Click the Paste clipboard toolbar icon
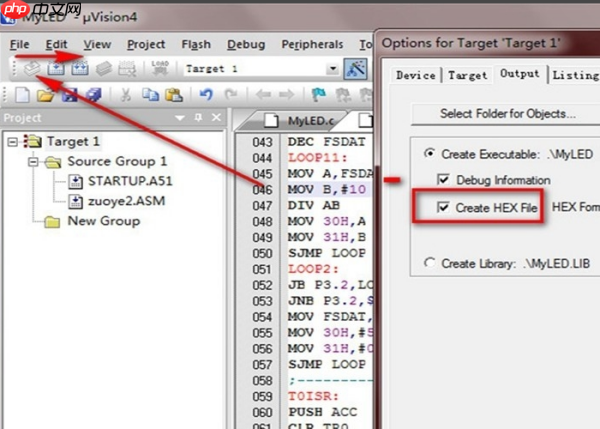This screenshot has height=429, width=600. pos(174,95)
